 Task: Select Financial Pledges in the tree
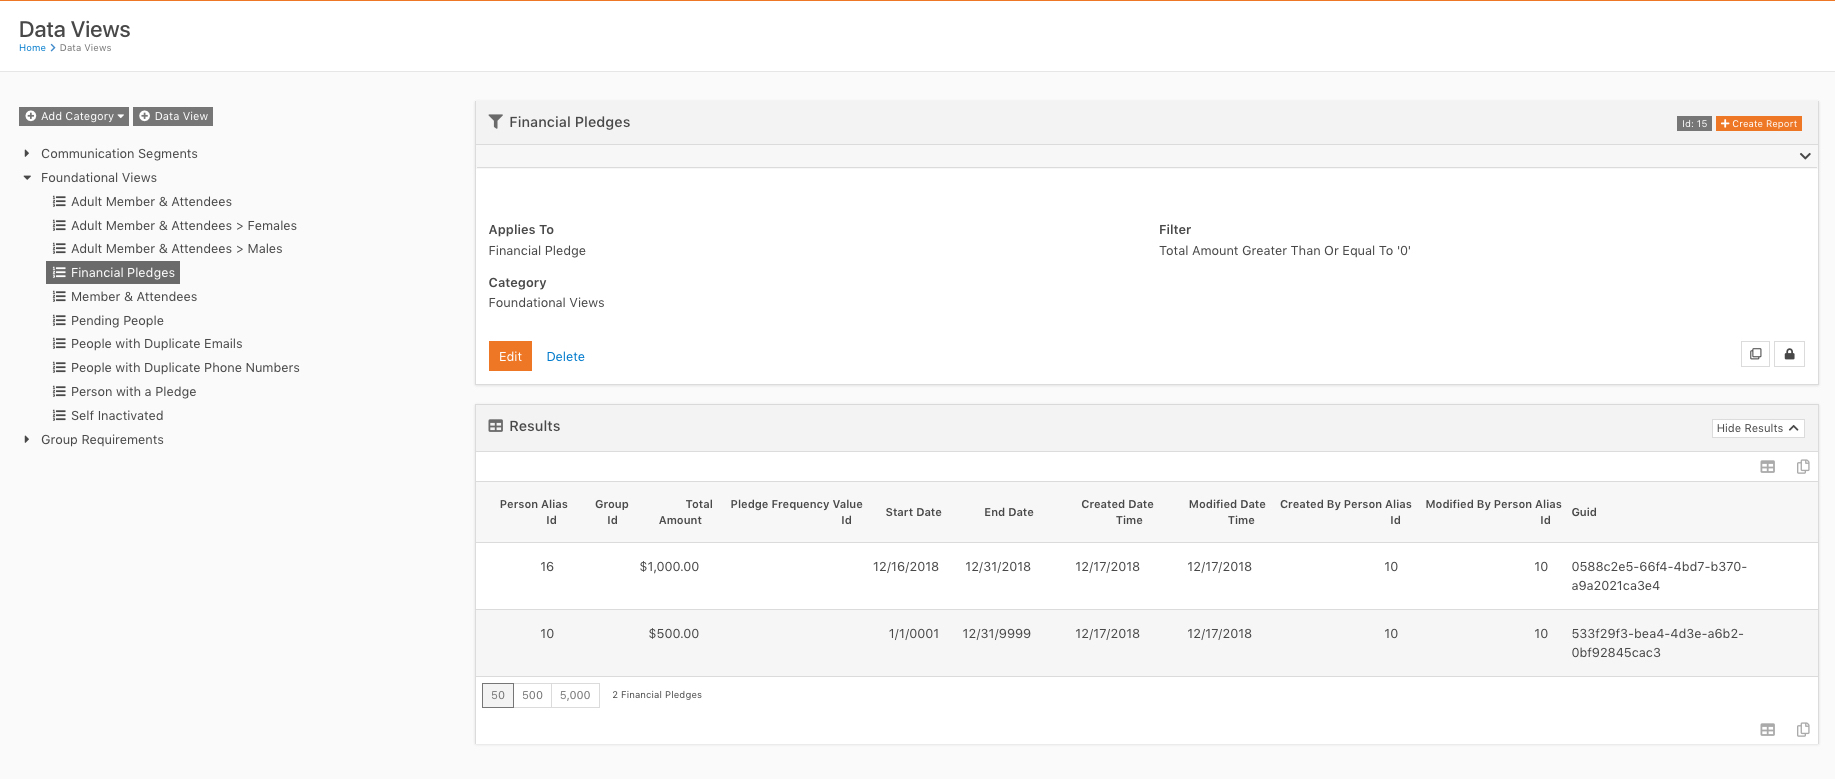click(x=114, y=272)
